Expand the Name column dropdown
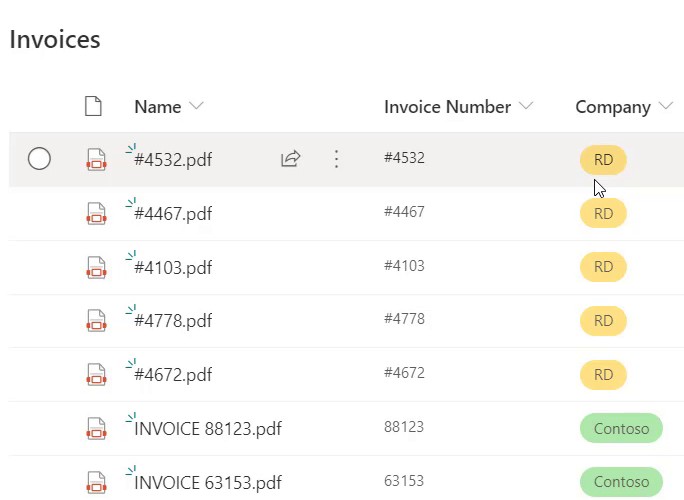 (x=197, y=106)
